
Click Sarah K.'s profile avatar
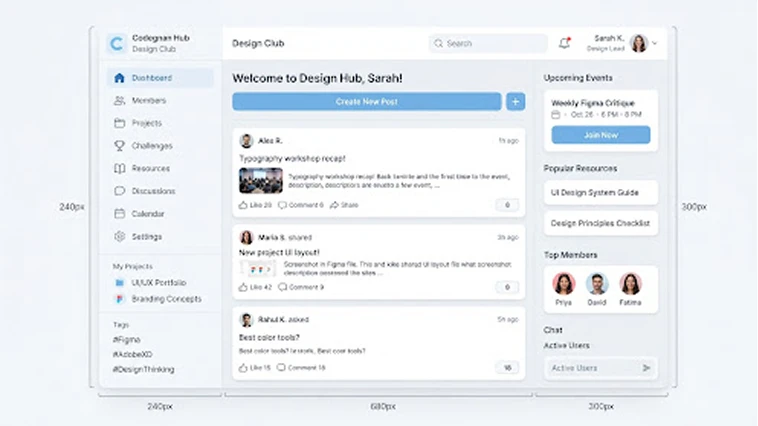(639, 44)
